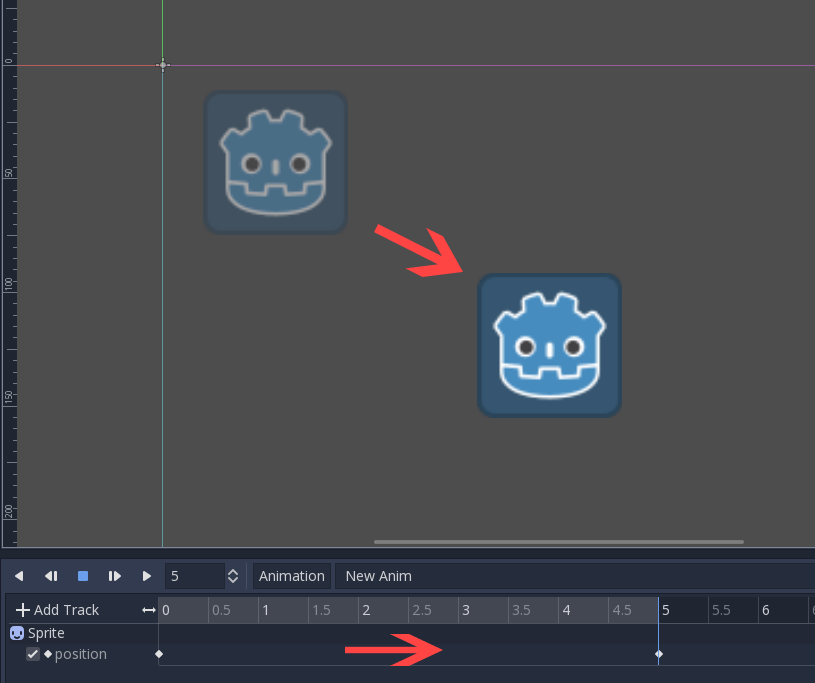Click the animation length field showing 5
Screen dimensions: 815x683
190,575
